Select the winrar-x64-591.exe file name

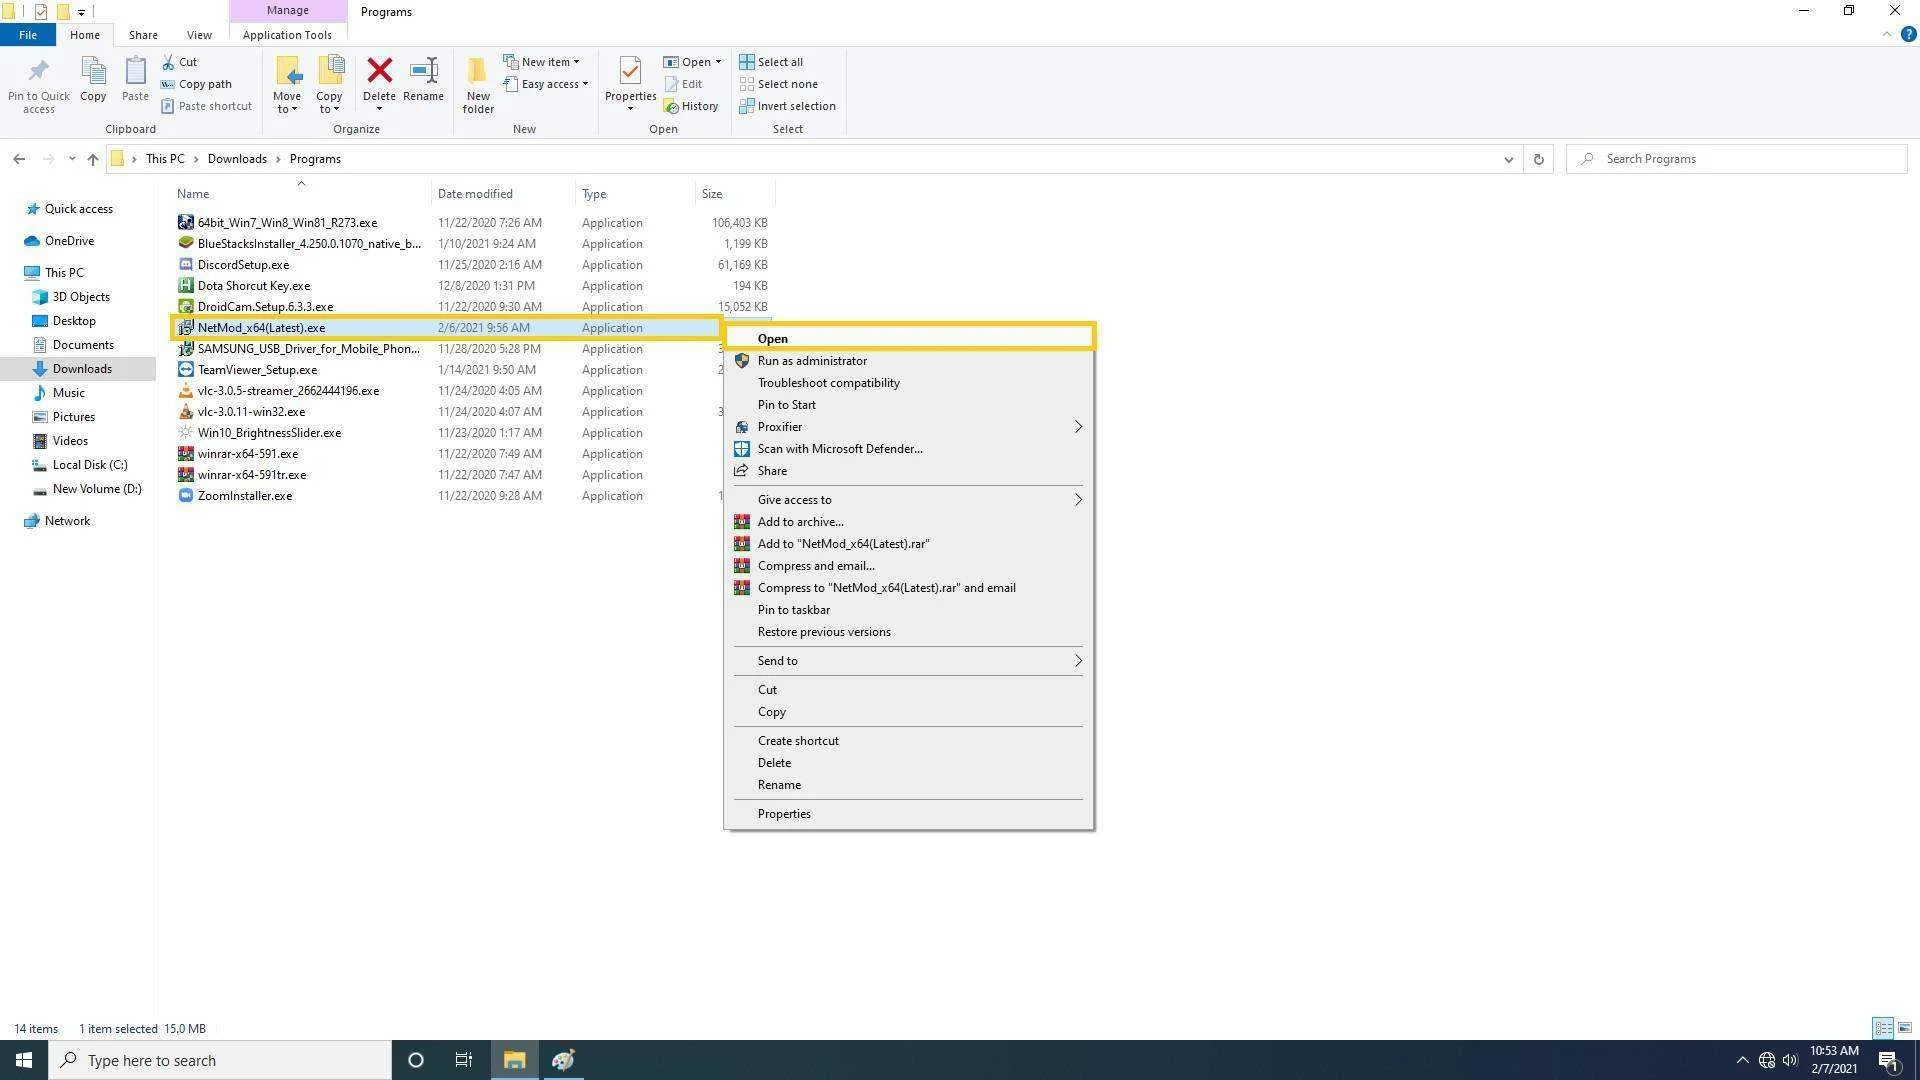[x=248, y=454]
